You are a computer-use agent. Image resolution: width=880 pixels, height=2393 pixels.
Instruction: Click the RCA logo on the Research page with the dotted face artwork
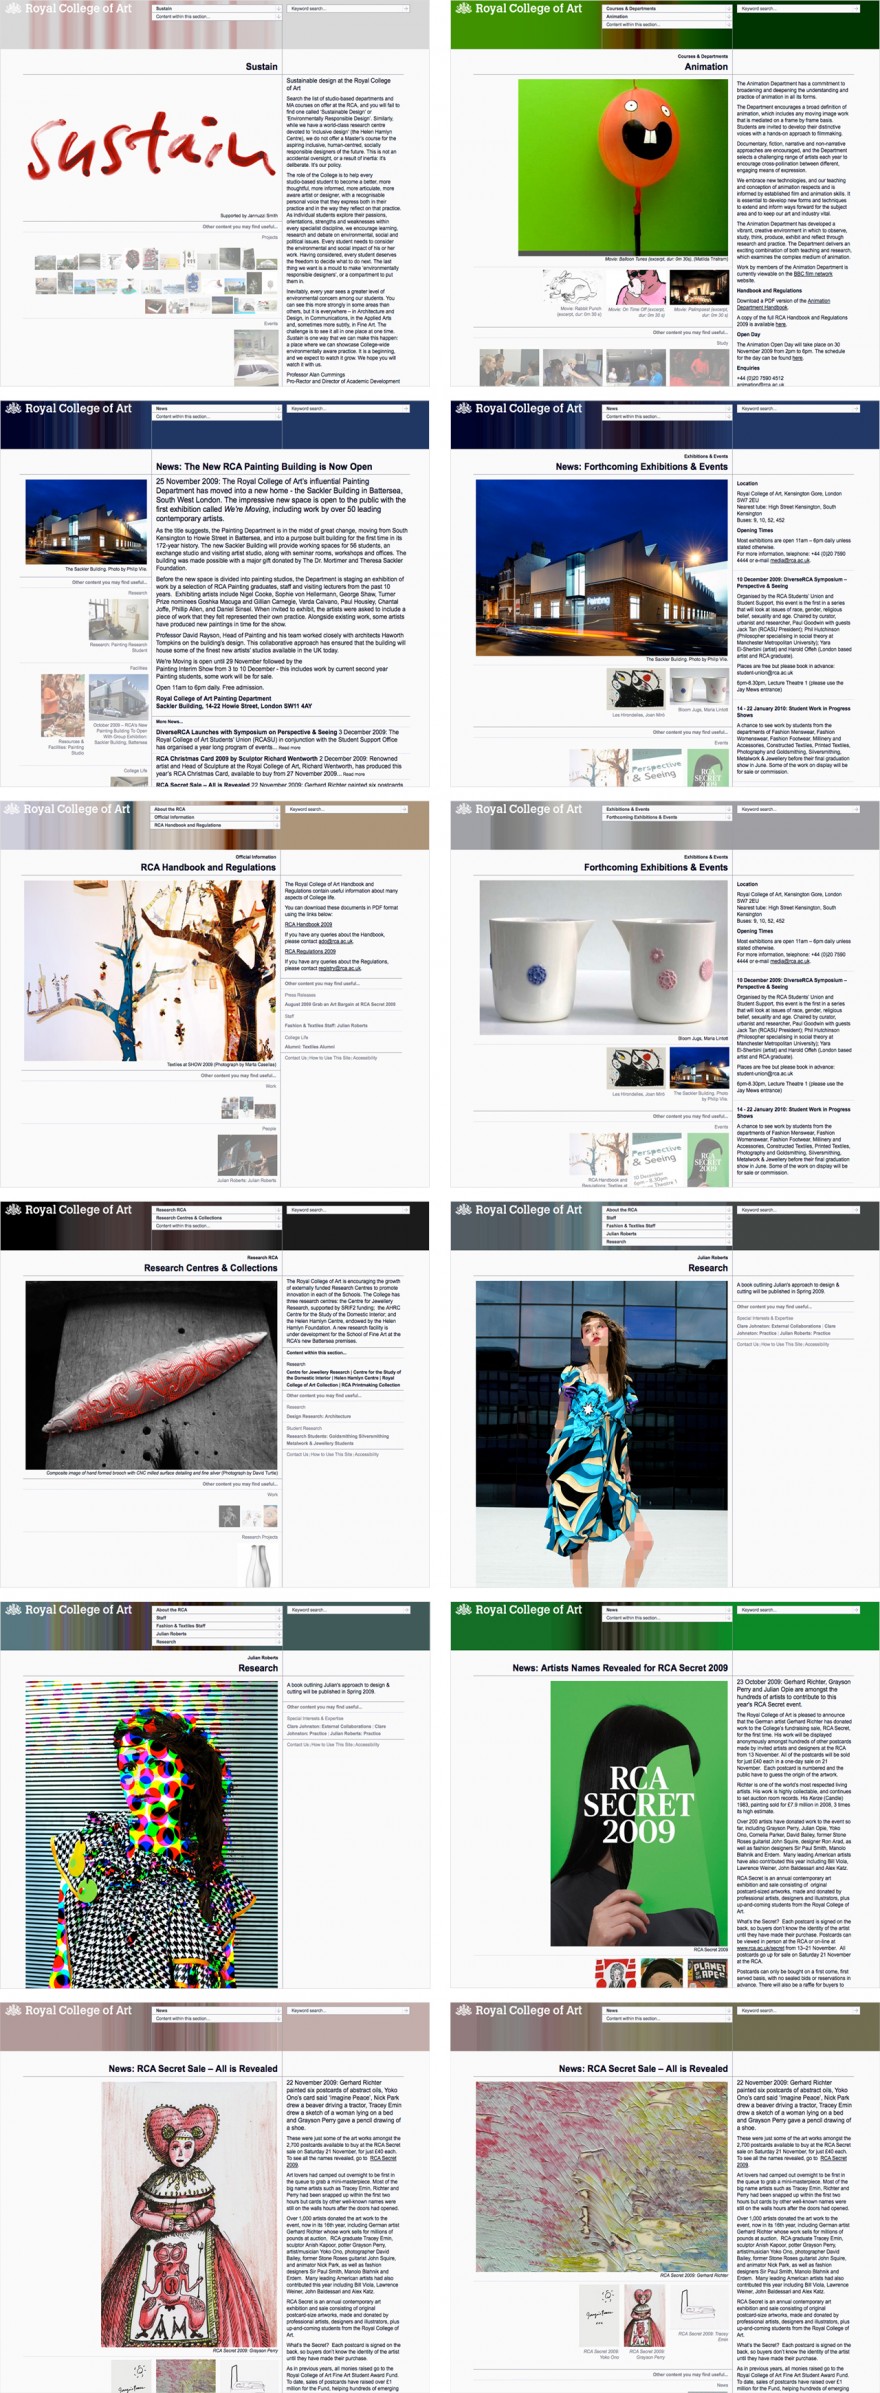[x=67, y=1609]
